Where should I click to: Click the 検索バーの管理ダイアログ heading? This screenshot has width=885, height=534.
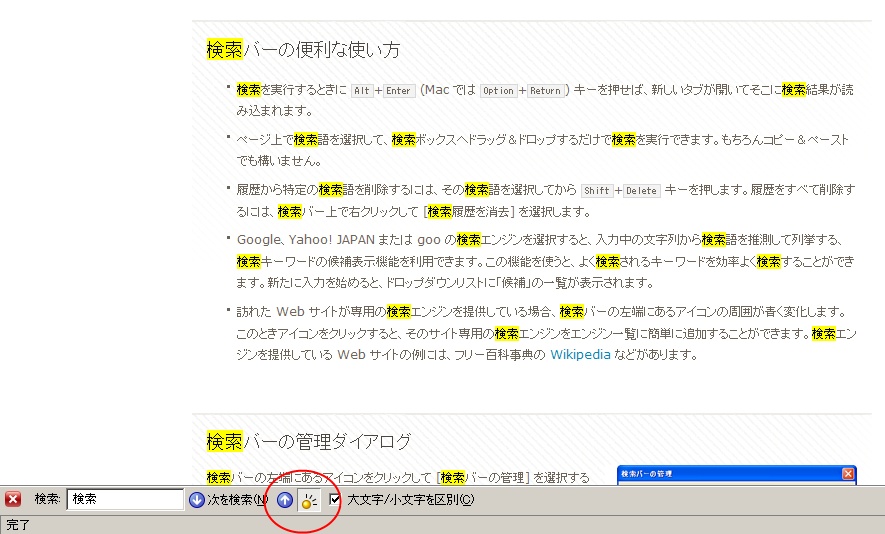point(309,441)
